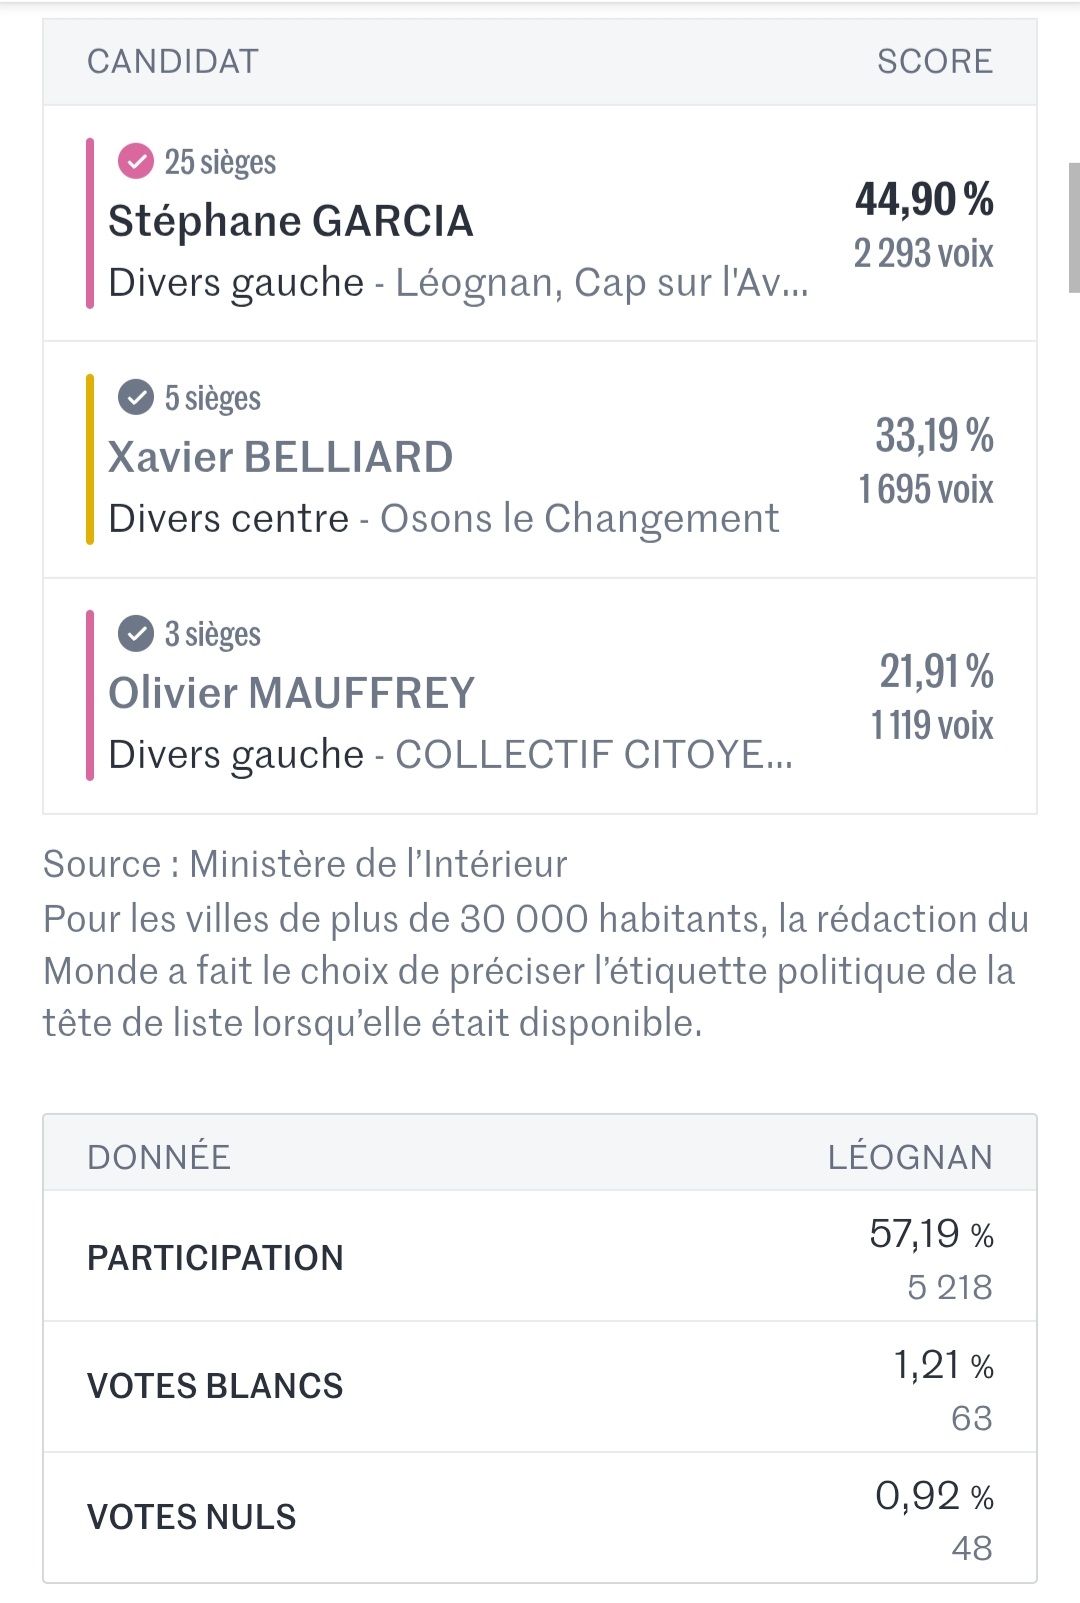Click the CANDIDAT column header

(173, 62)
